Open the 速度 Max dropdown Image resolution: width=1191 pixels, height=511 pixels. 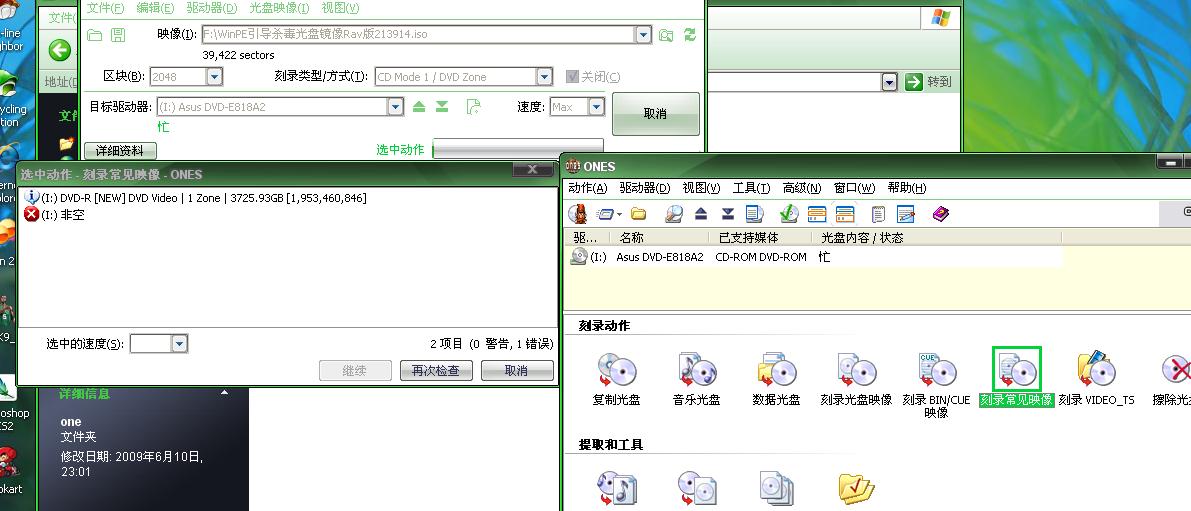(x=596, y=107)
